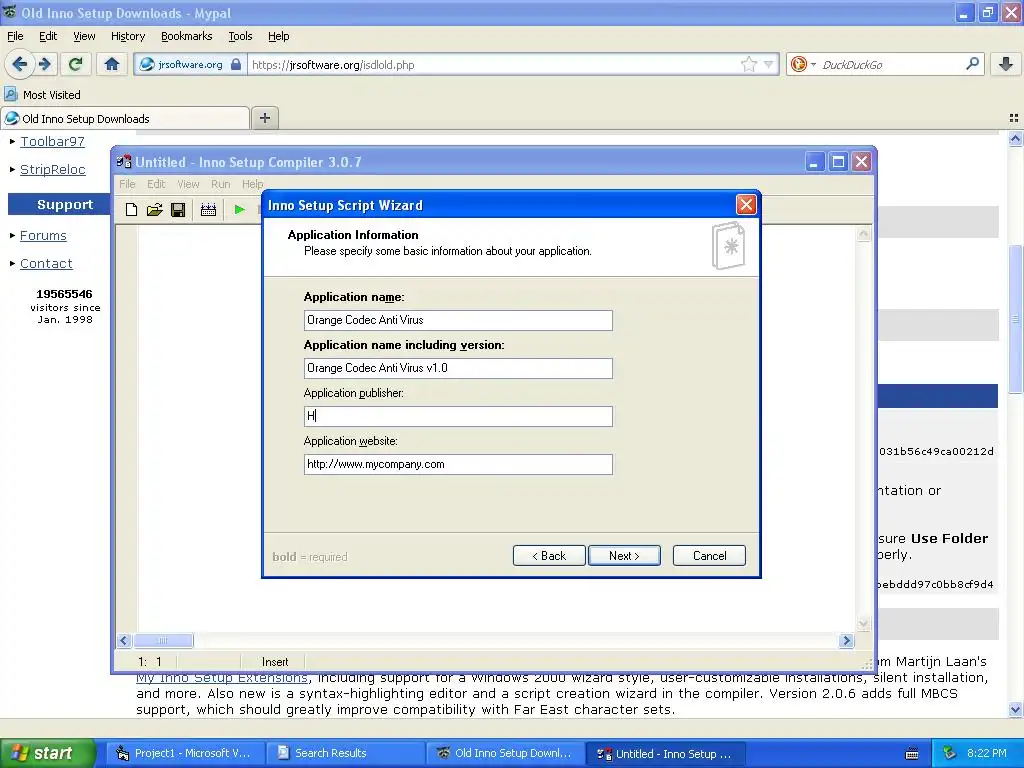Click the Application name including version field
Viewport: 1024px width, 768px height.
[x=458, y=368]
